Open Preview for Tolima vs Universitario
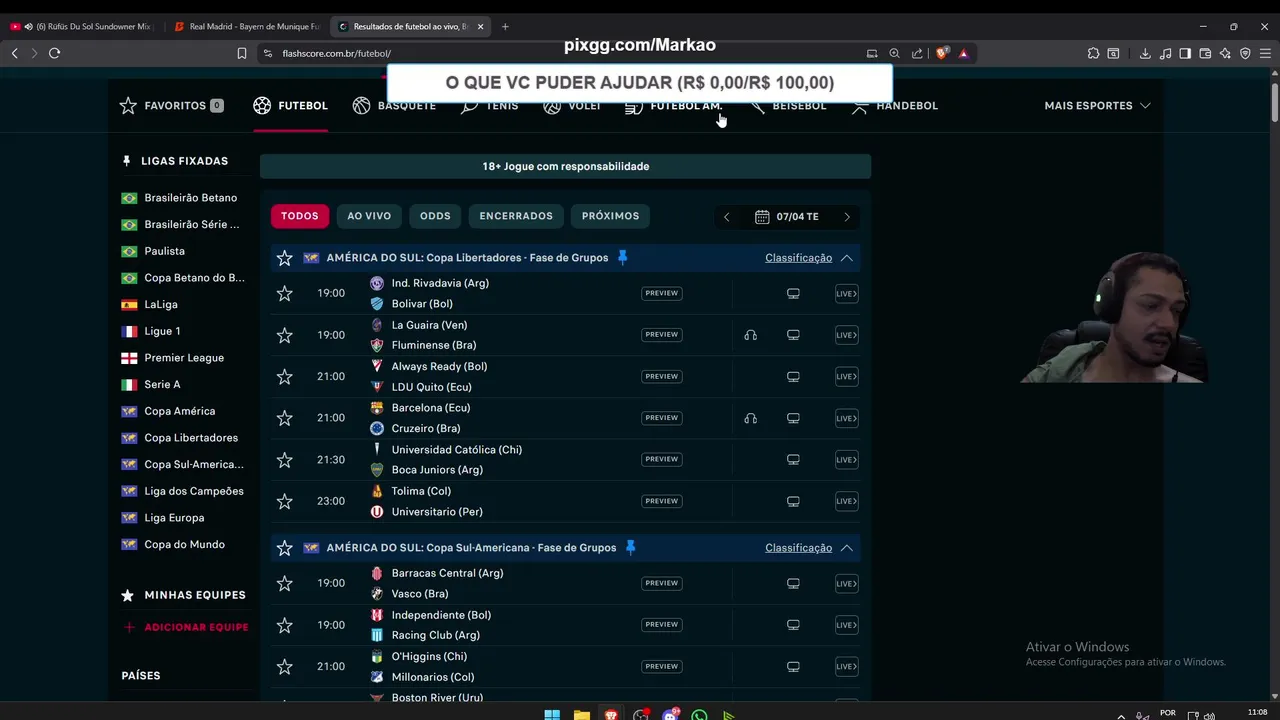This screenshot has width=1280, height=720. click(x=661, y=501)
